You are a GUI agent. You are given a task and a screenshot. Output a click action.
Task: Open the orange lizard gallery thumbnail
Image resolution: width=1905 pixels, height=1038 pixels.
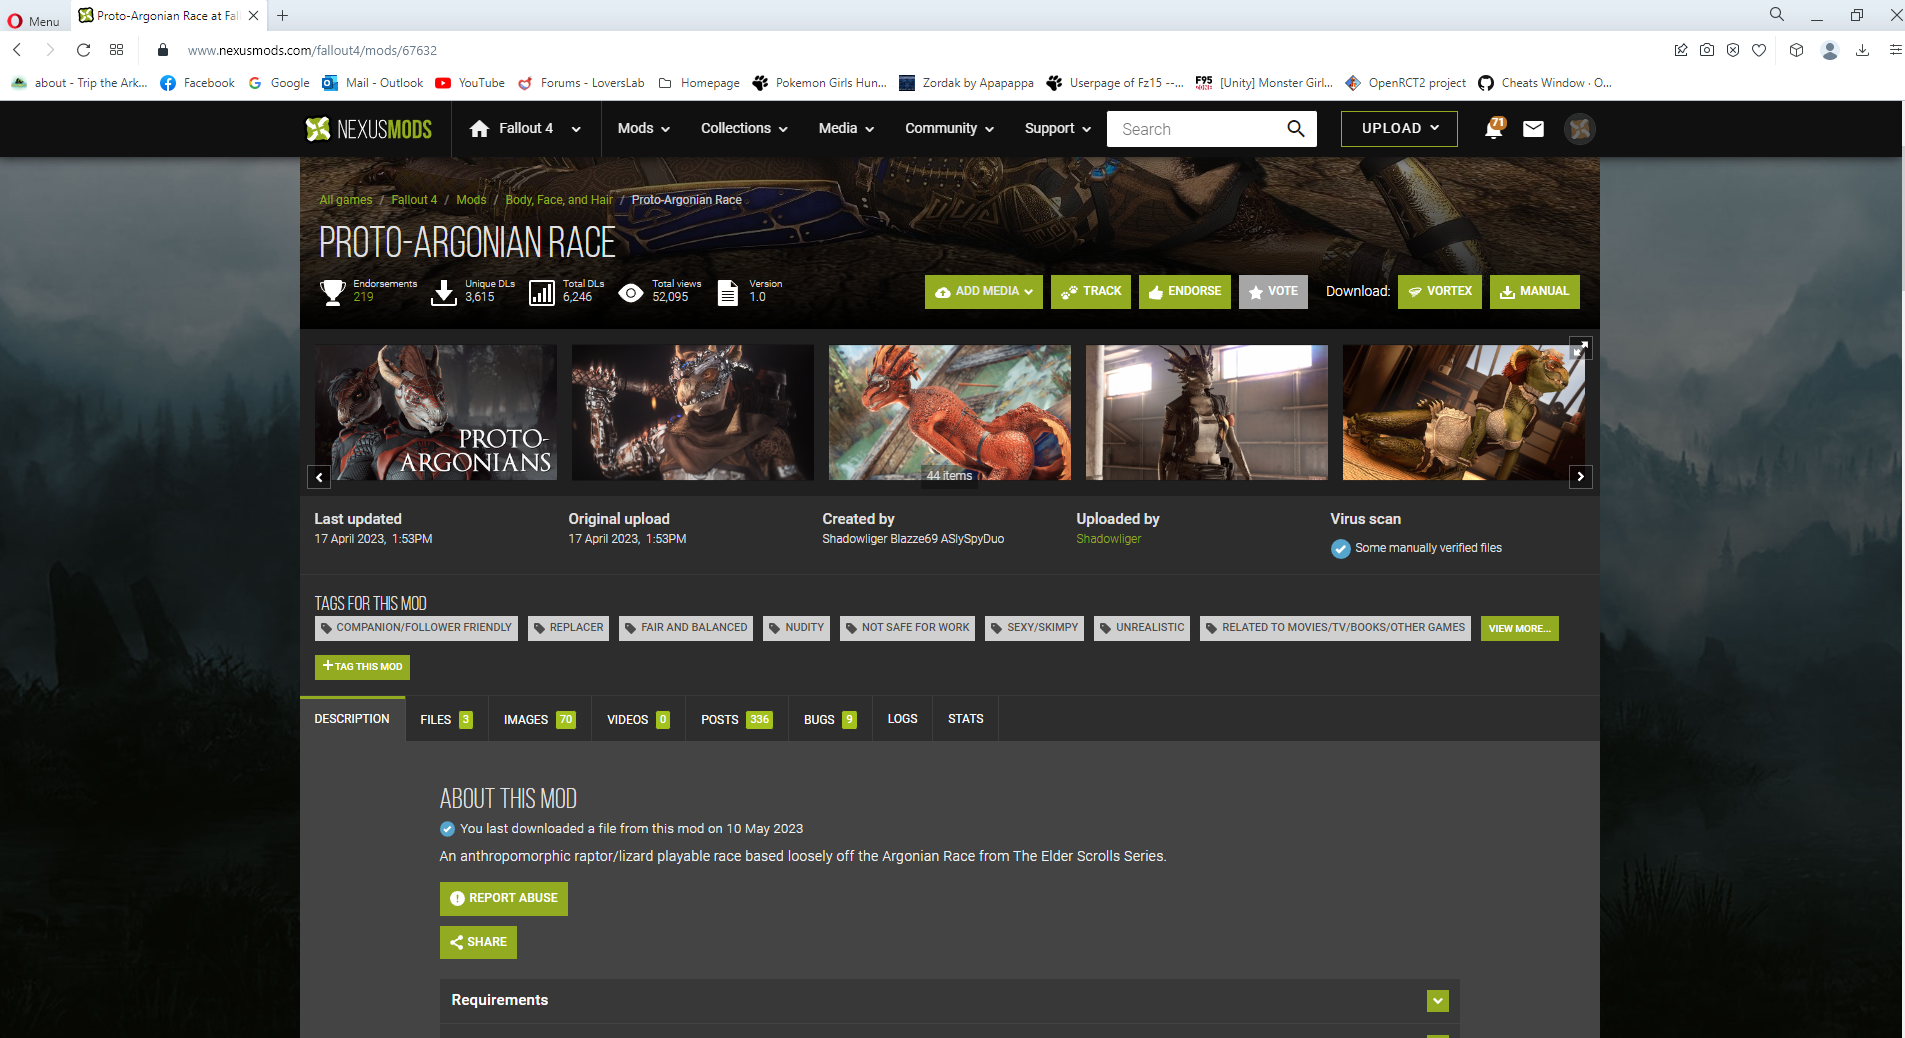[950, 413]
